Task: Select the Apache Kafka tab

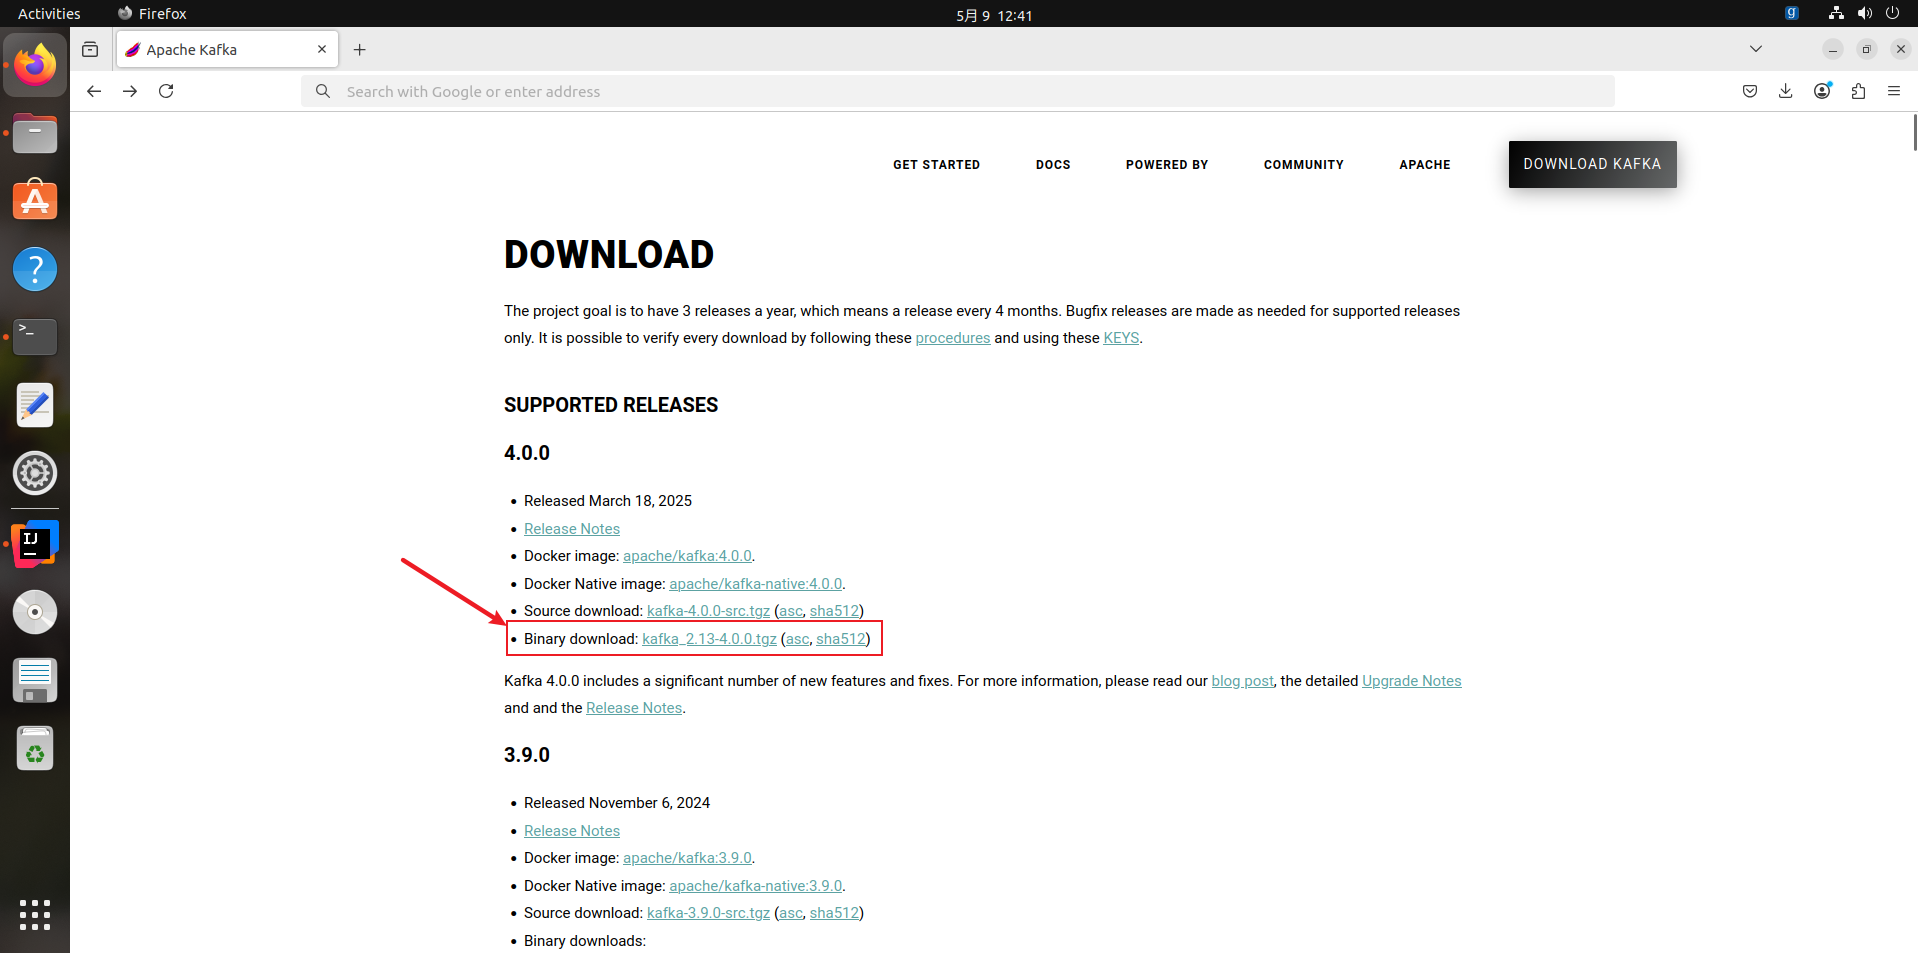Action: [x=228, y=49]
